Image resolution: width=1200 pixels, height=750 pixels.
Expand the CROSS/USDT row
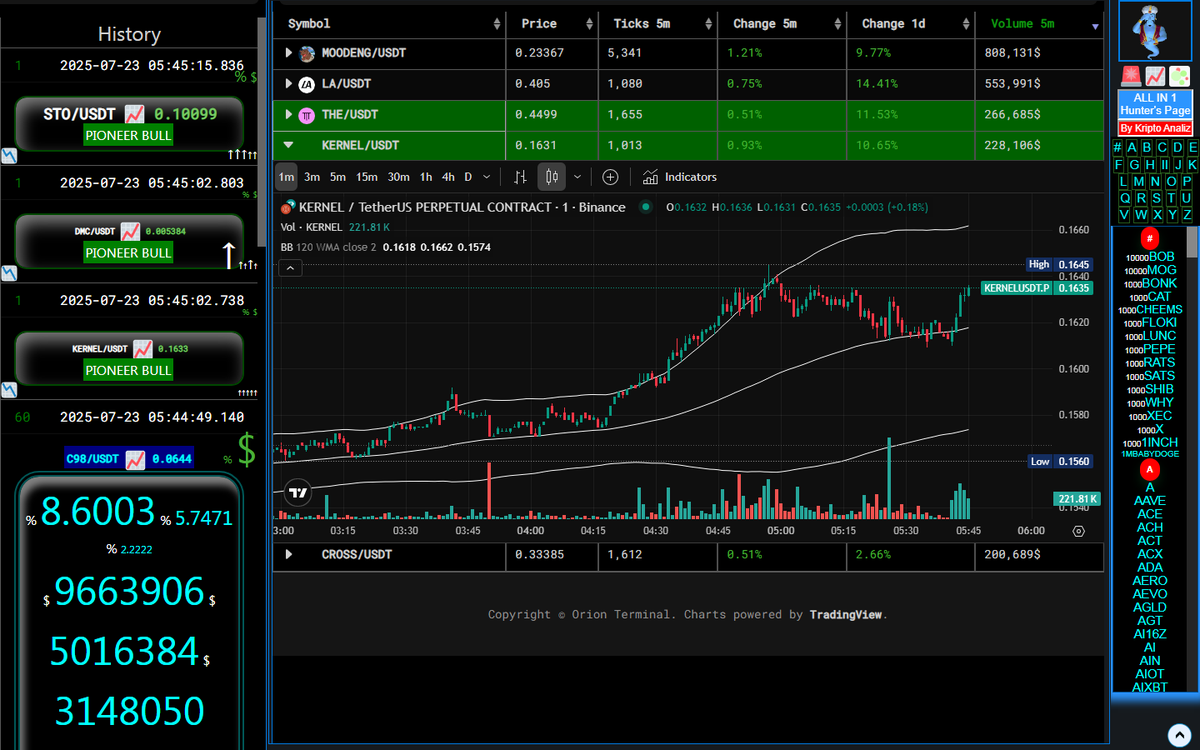pyautogui.click(x=289, y=554)
